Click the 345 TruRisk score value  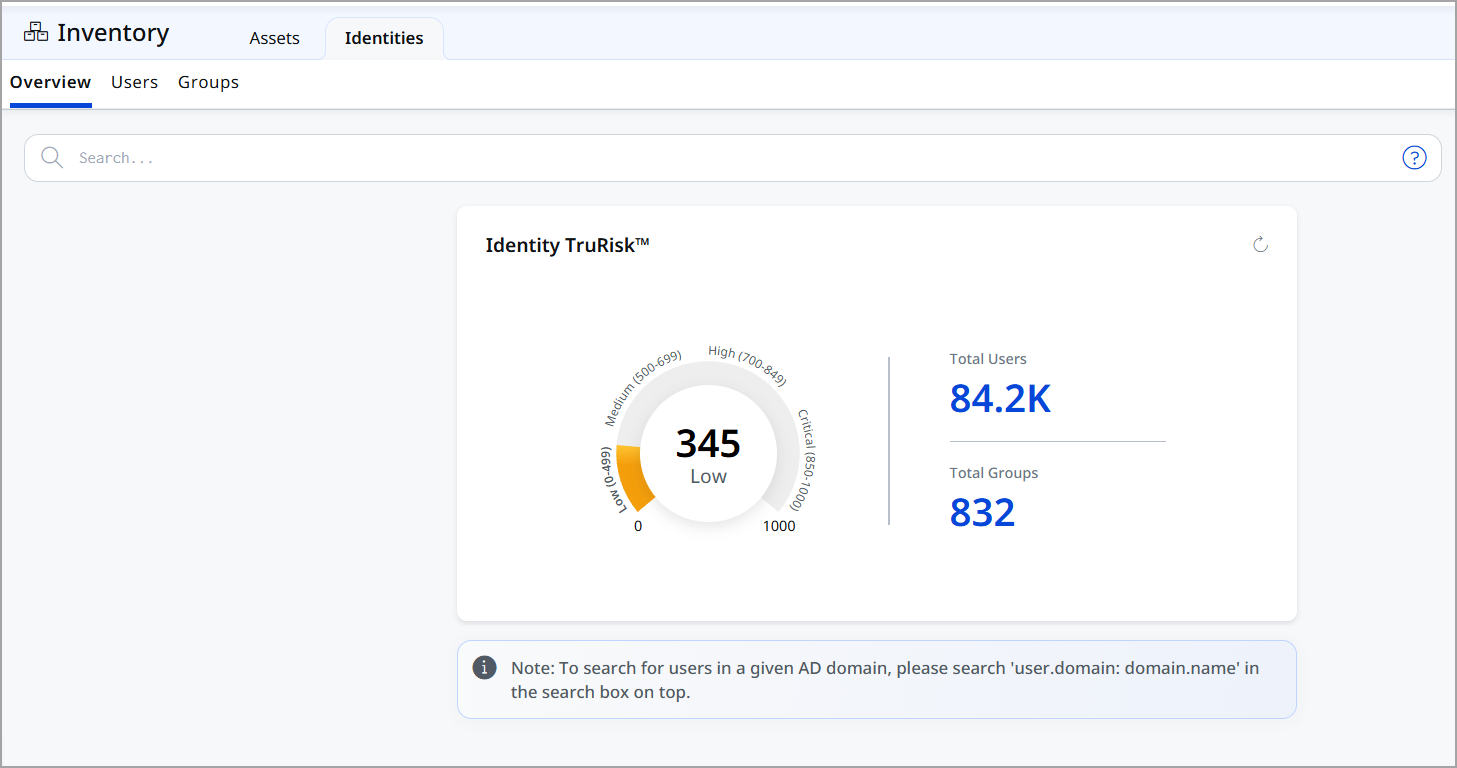(x=708, y=443)
